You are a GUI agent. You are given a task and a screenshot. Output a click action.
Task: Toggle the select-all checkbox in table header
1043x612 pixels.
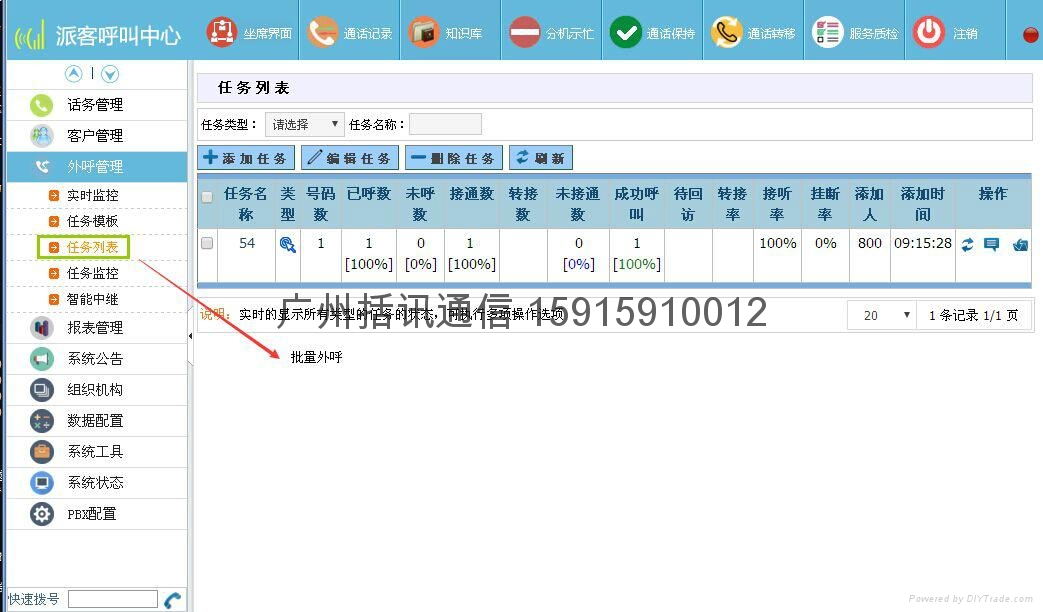coord(207,197)
